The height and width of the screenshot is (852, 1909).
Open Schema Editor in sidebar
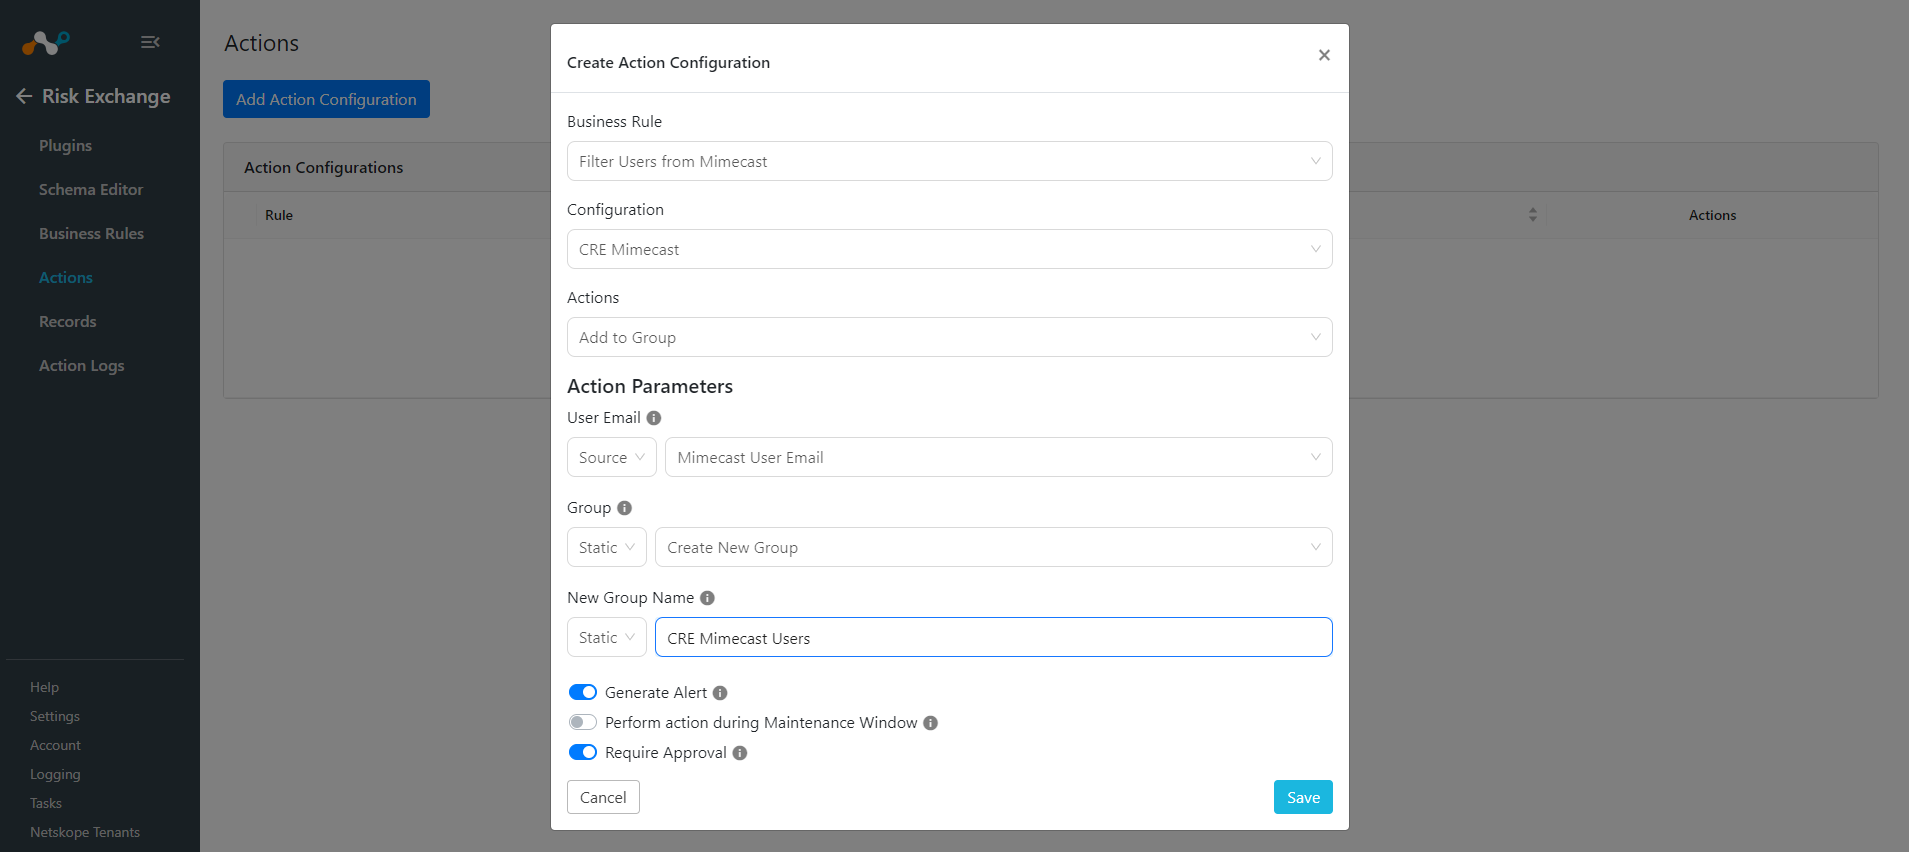tap(91, 190)
